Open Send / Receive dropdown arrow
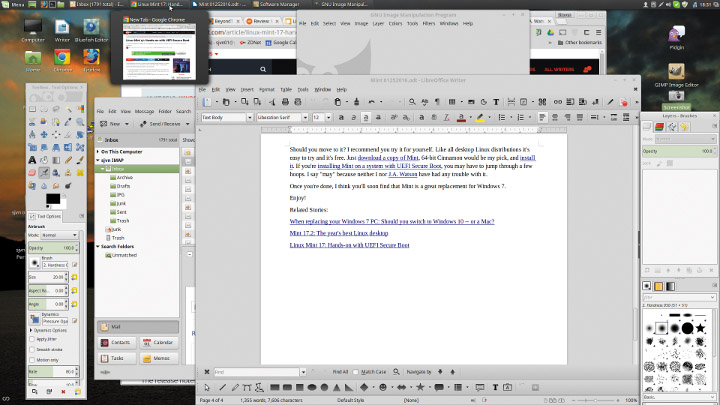 pos(187,124)
